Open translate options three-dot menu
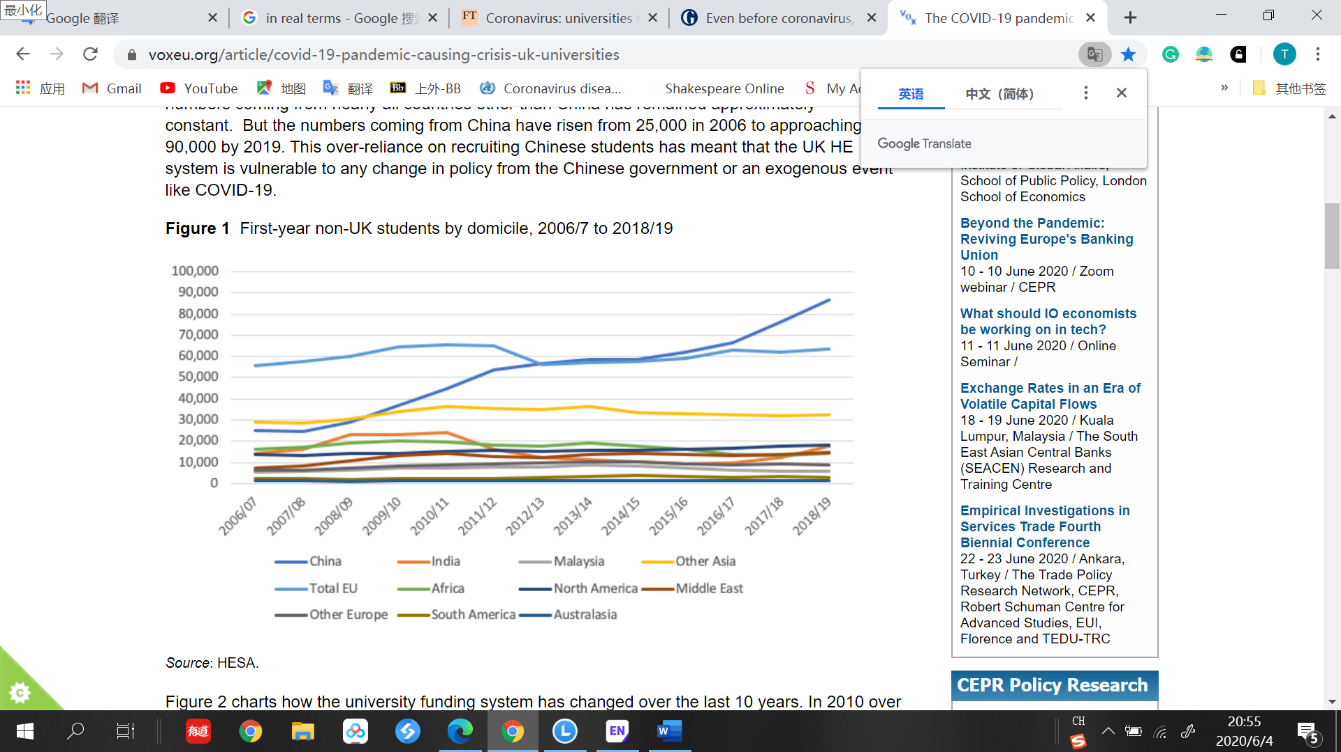 (x=1086, y=93)
